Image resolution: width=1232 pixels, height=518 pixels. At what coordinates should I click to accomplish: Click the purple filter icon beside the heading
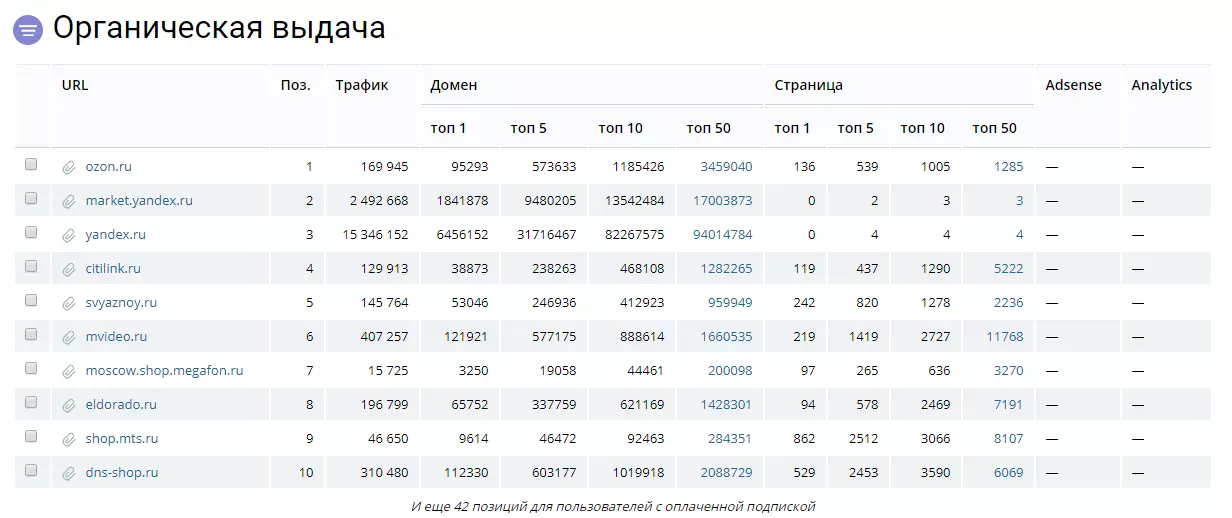28,30
